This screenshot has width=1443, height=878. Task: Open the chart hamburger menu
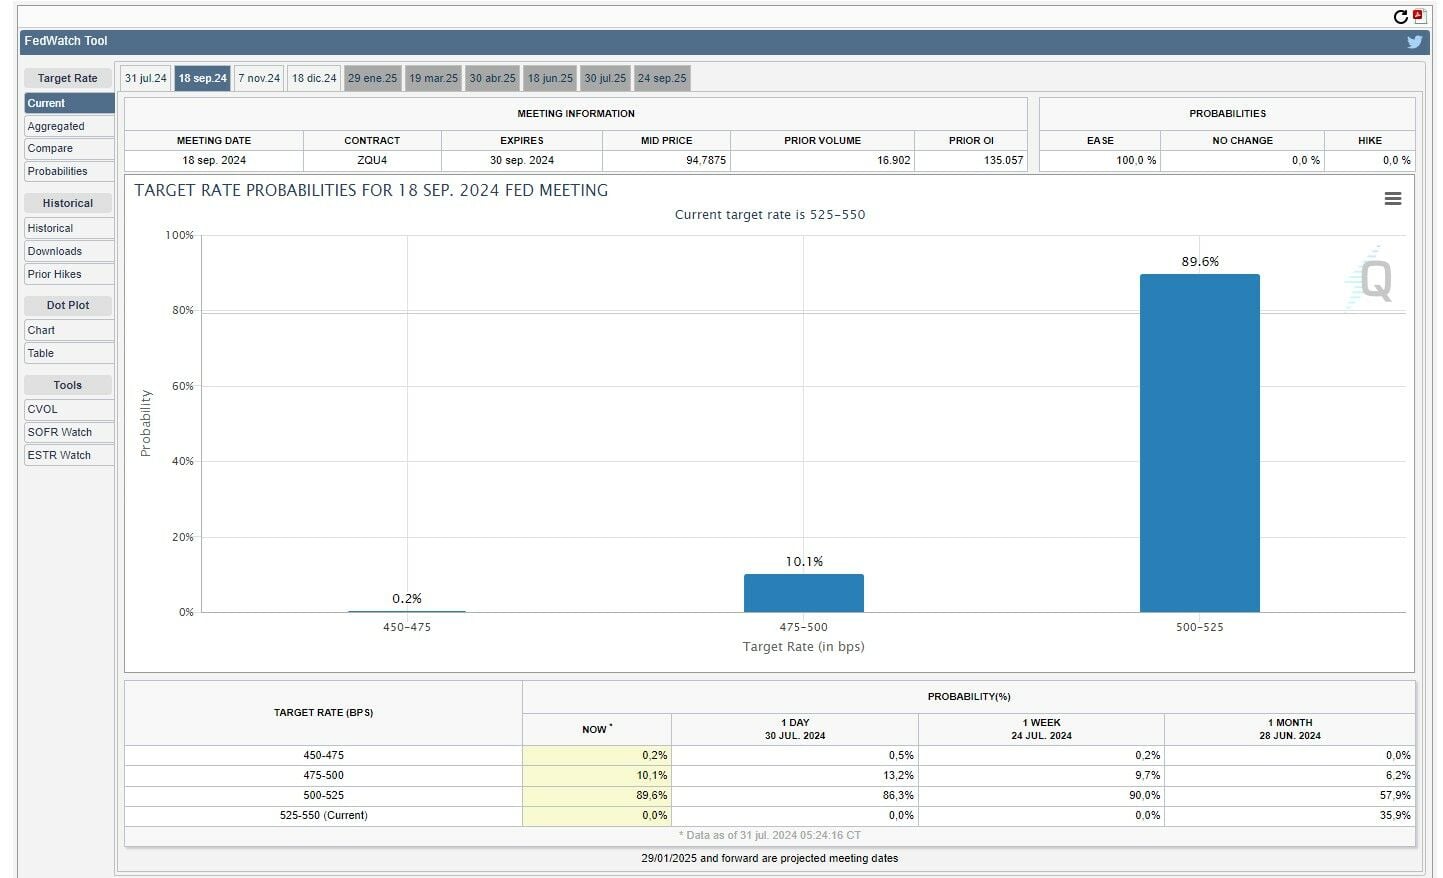click(x=1392, y=199)
